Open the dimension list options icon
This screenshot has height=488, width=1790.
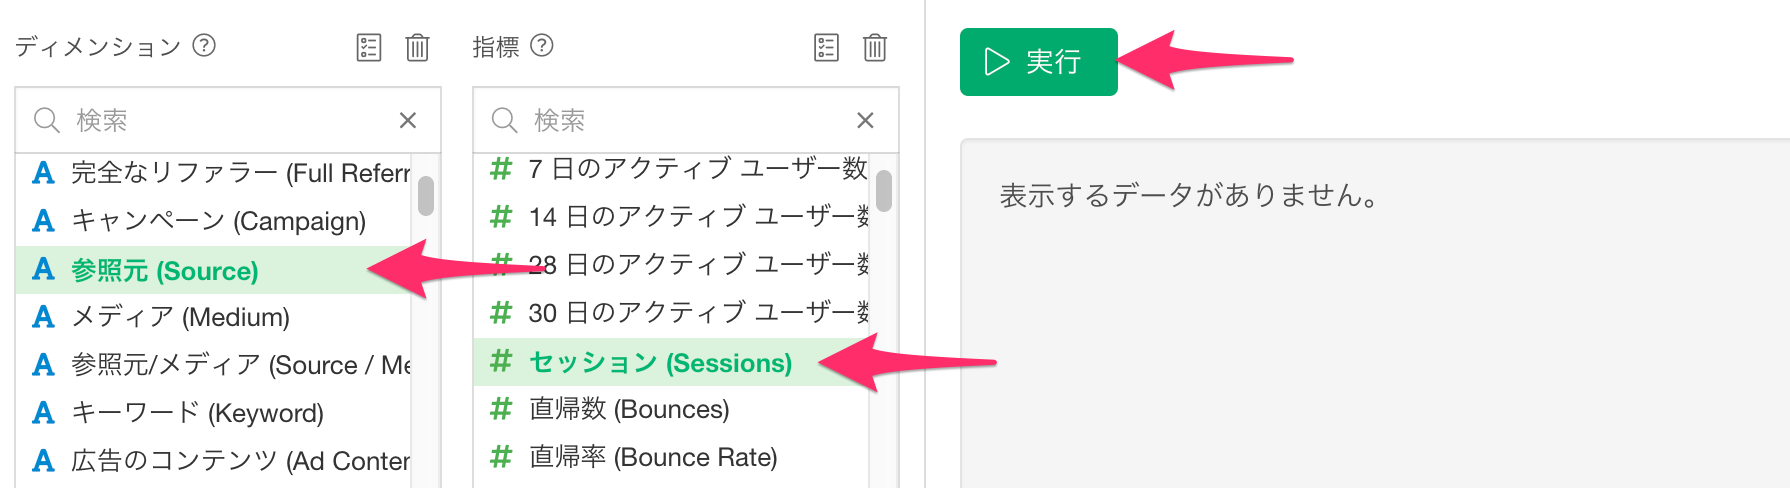[369, 47]
